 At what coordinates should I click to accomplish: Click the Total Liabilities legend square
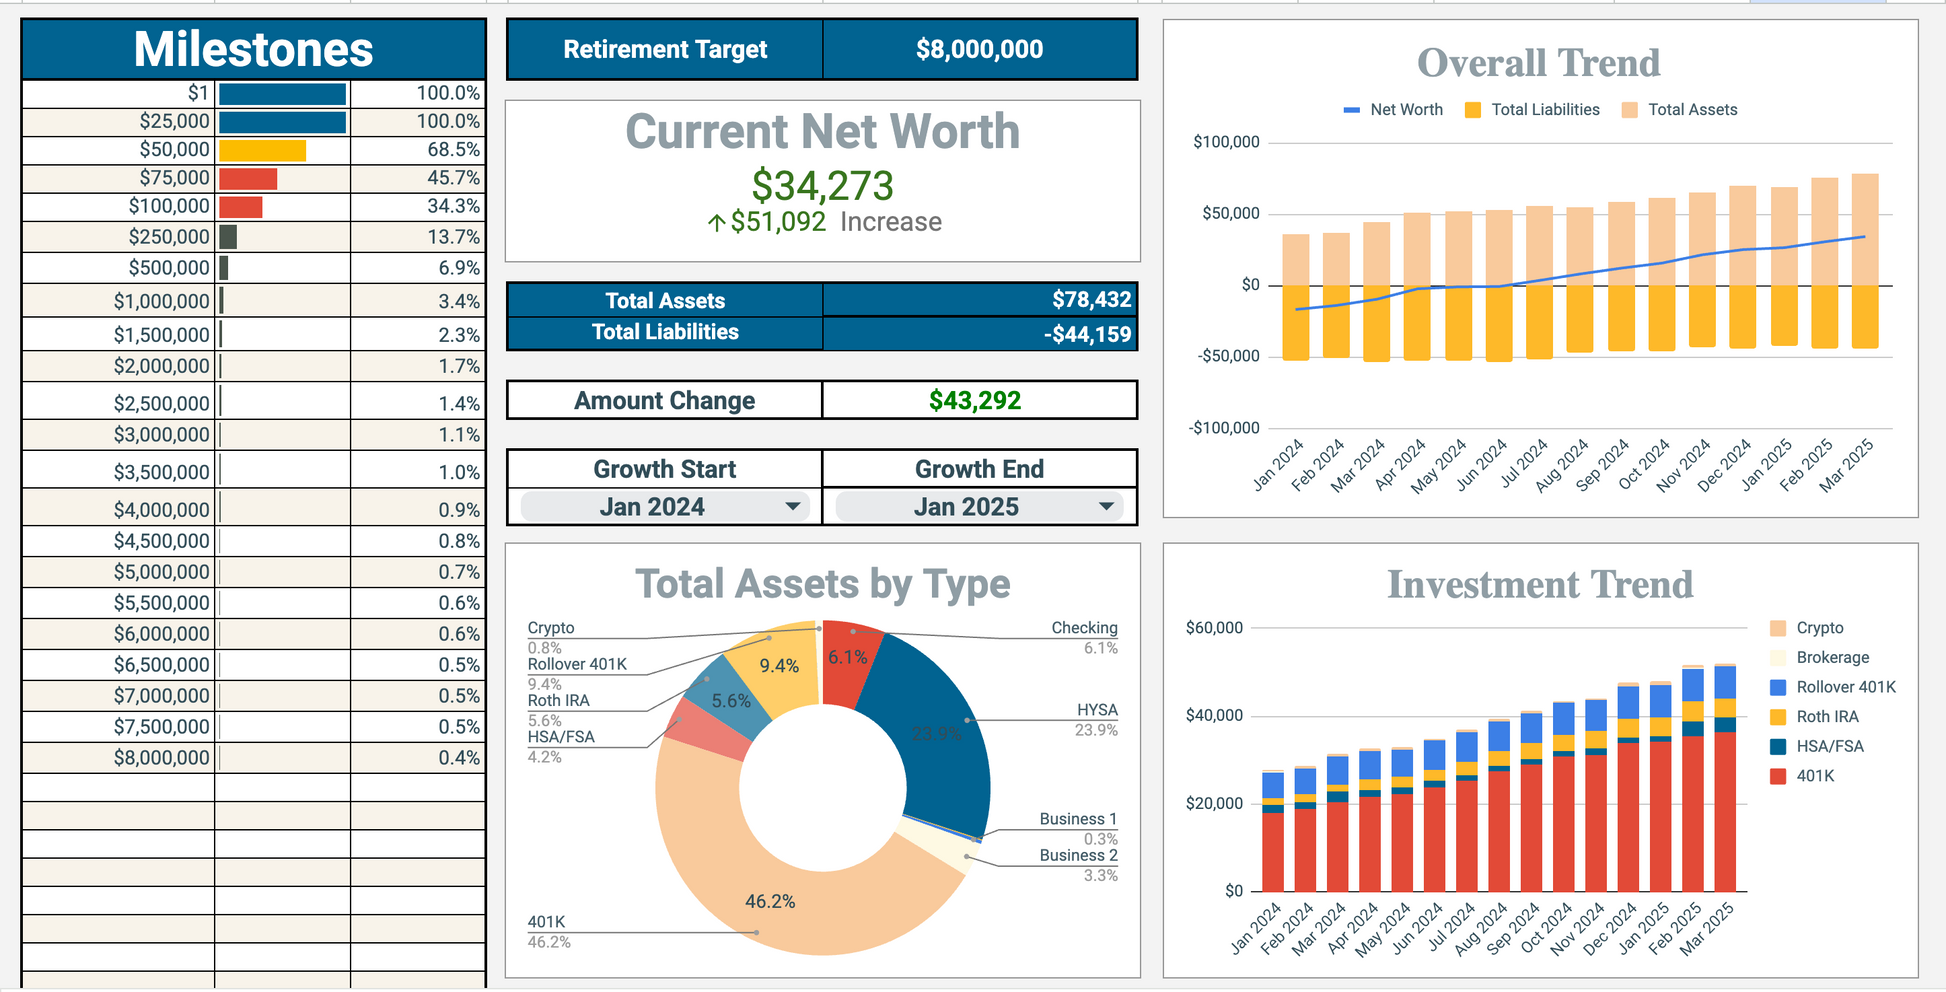[1472, 110]
